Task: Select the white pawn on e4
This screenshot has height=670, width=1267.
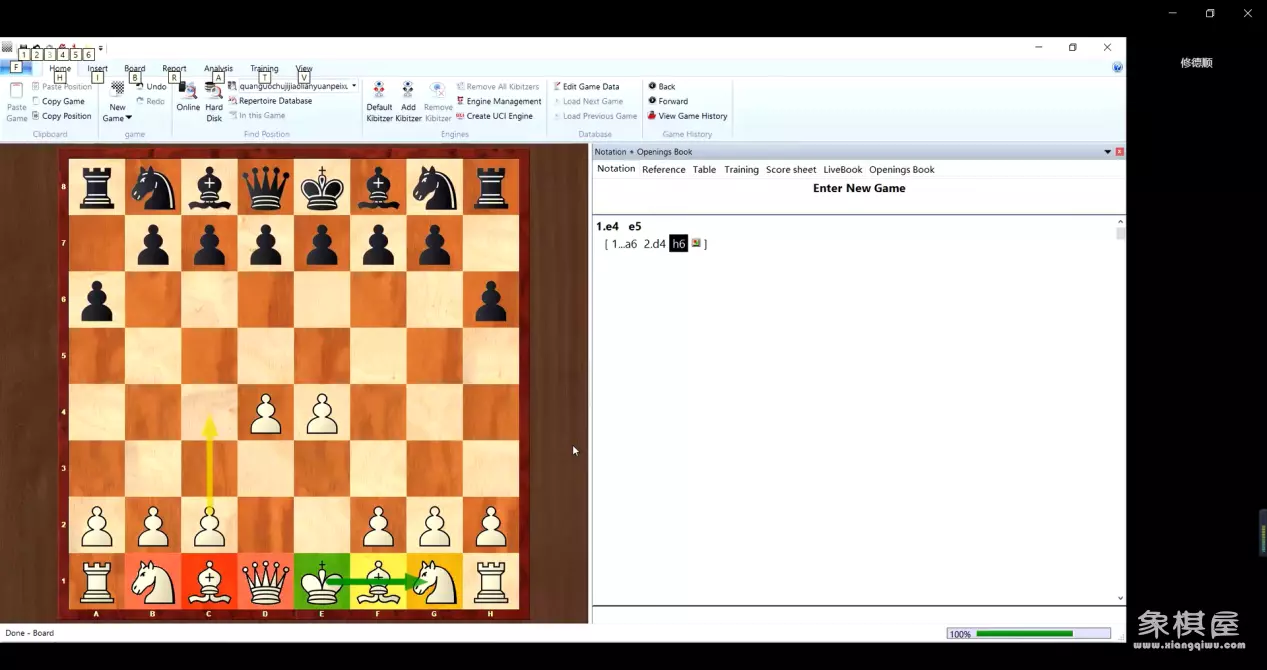Action: pos(322,413)
